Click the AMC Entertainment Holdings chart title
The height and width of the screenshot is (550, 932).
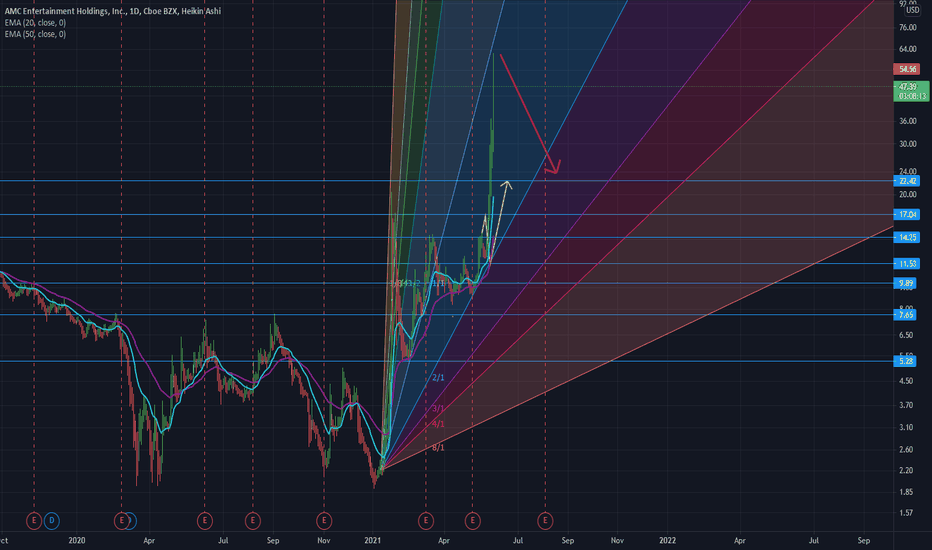tap(113, 11)
